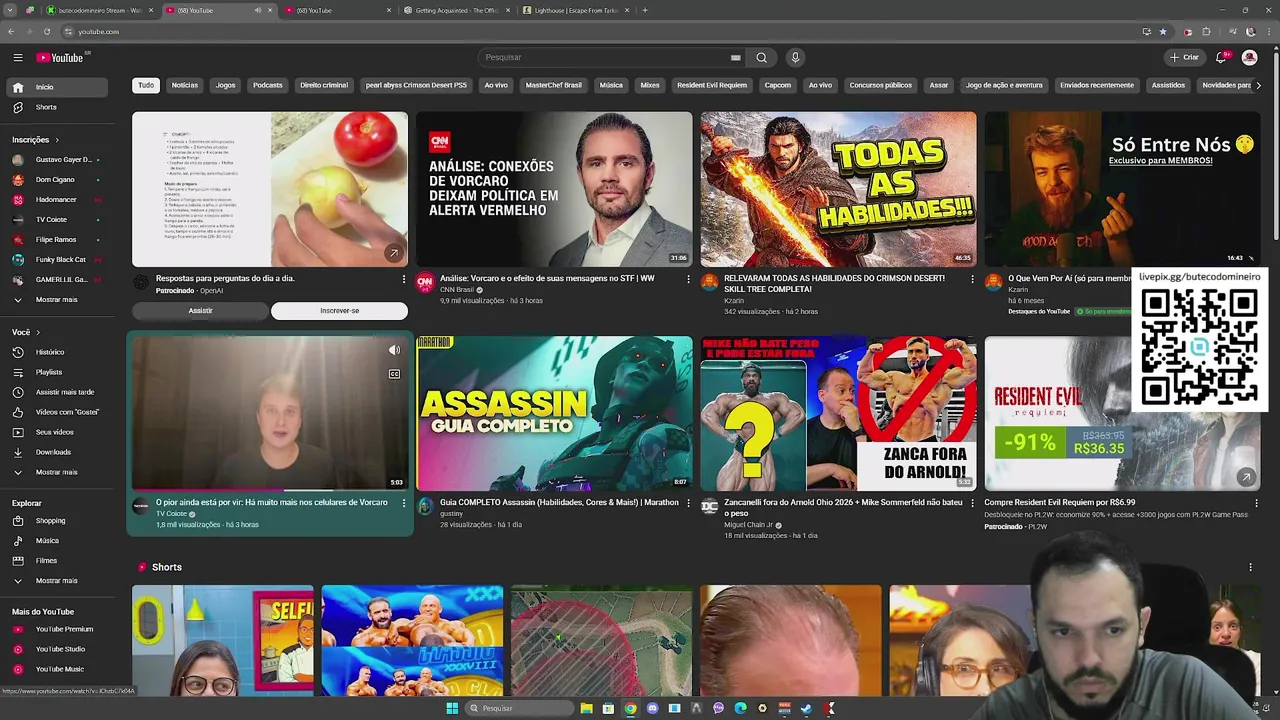Go back with browser back arrow

click(11, 31)
